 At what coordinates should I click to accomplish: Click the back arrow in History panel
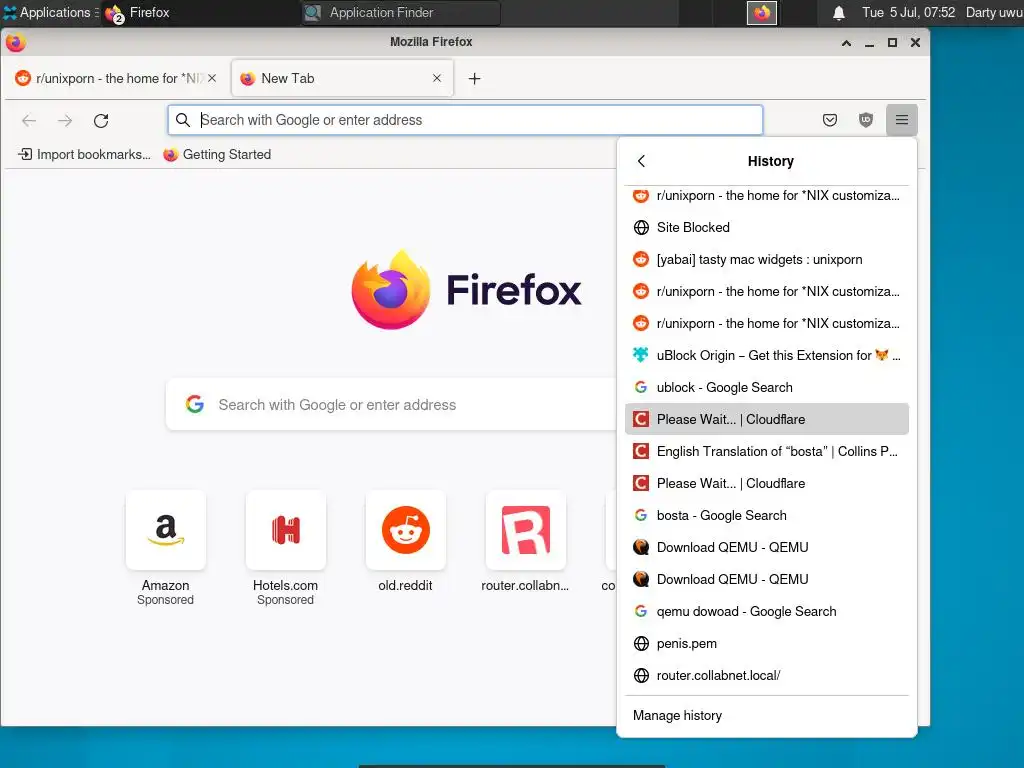click(641, 161)
